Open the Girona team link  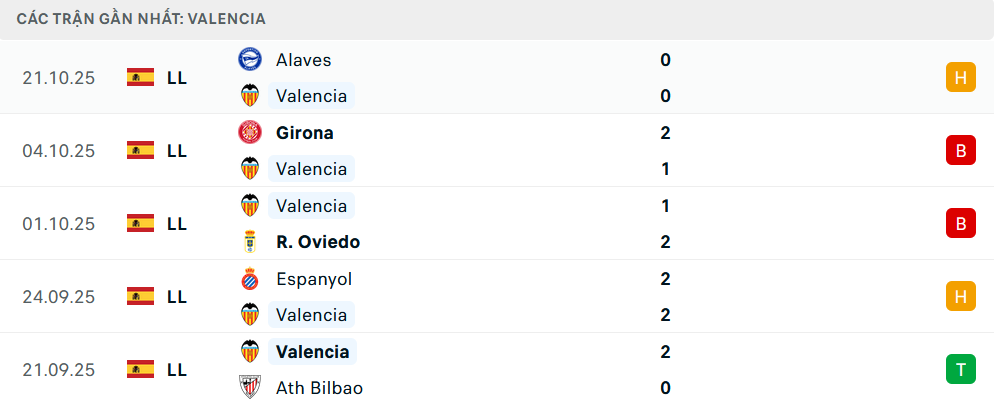tap(305, 133)
